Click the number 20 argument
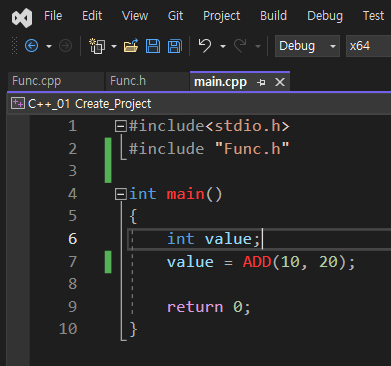Screen dimensions: 391x366 coord(328,262)
